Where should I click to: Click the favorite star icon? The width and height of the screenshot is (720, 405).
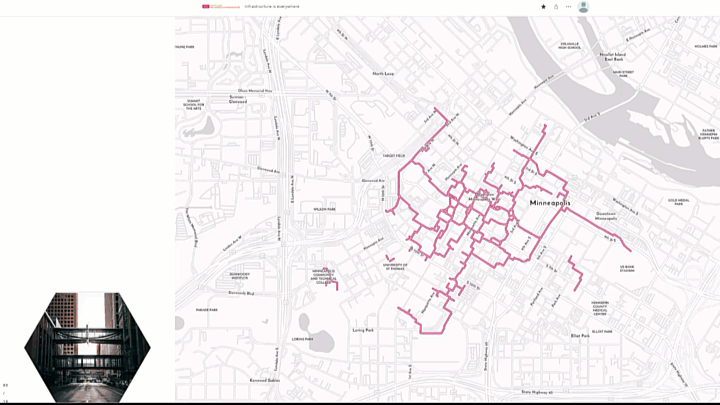544,7
